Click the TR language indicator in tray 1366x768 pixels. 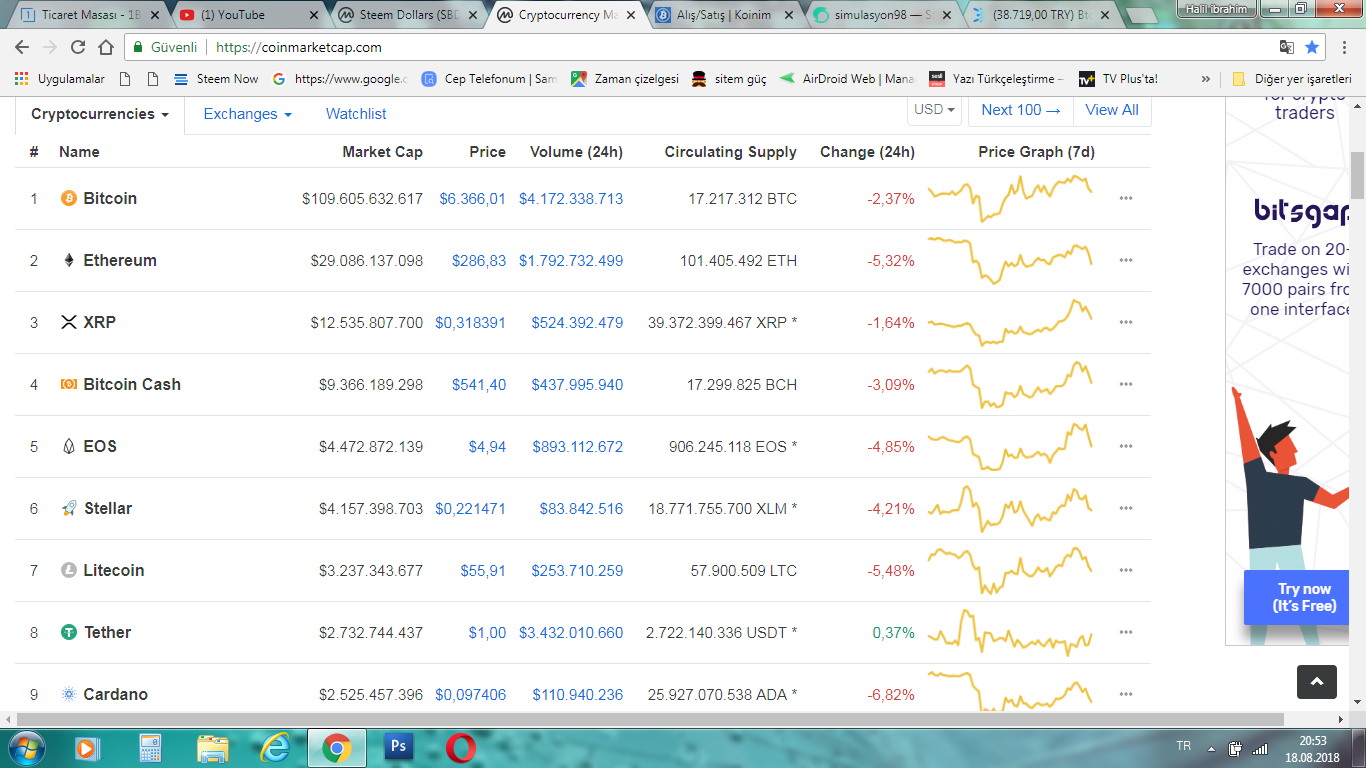click(x=1184, y=746)
